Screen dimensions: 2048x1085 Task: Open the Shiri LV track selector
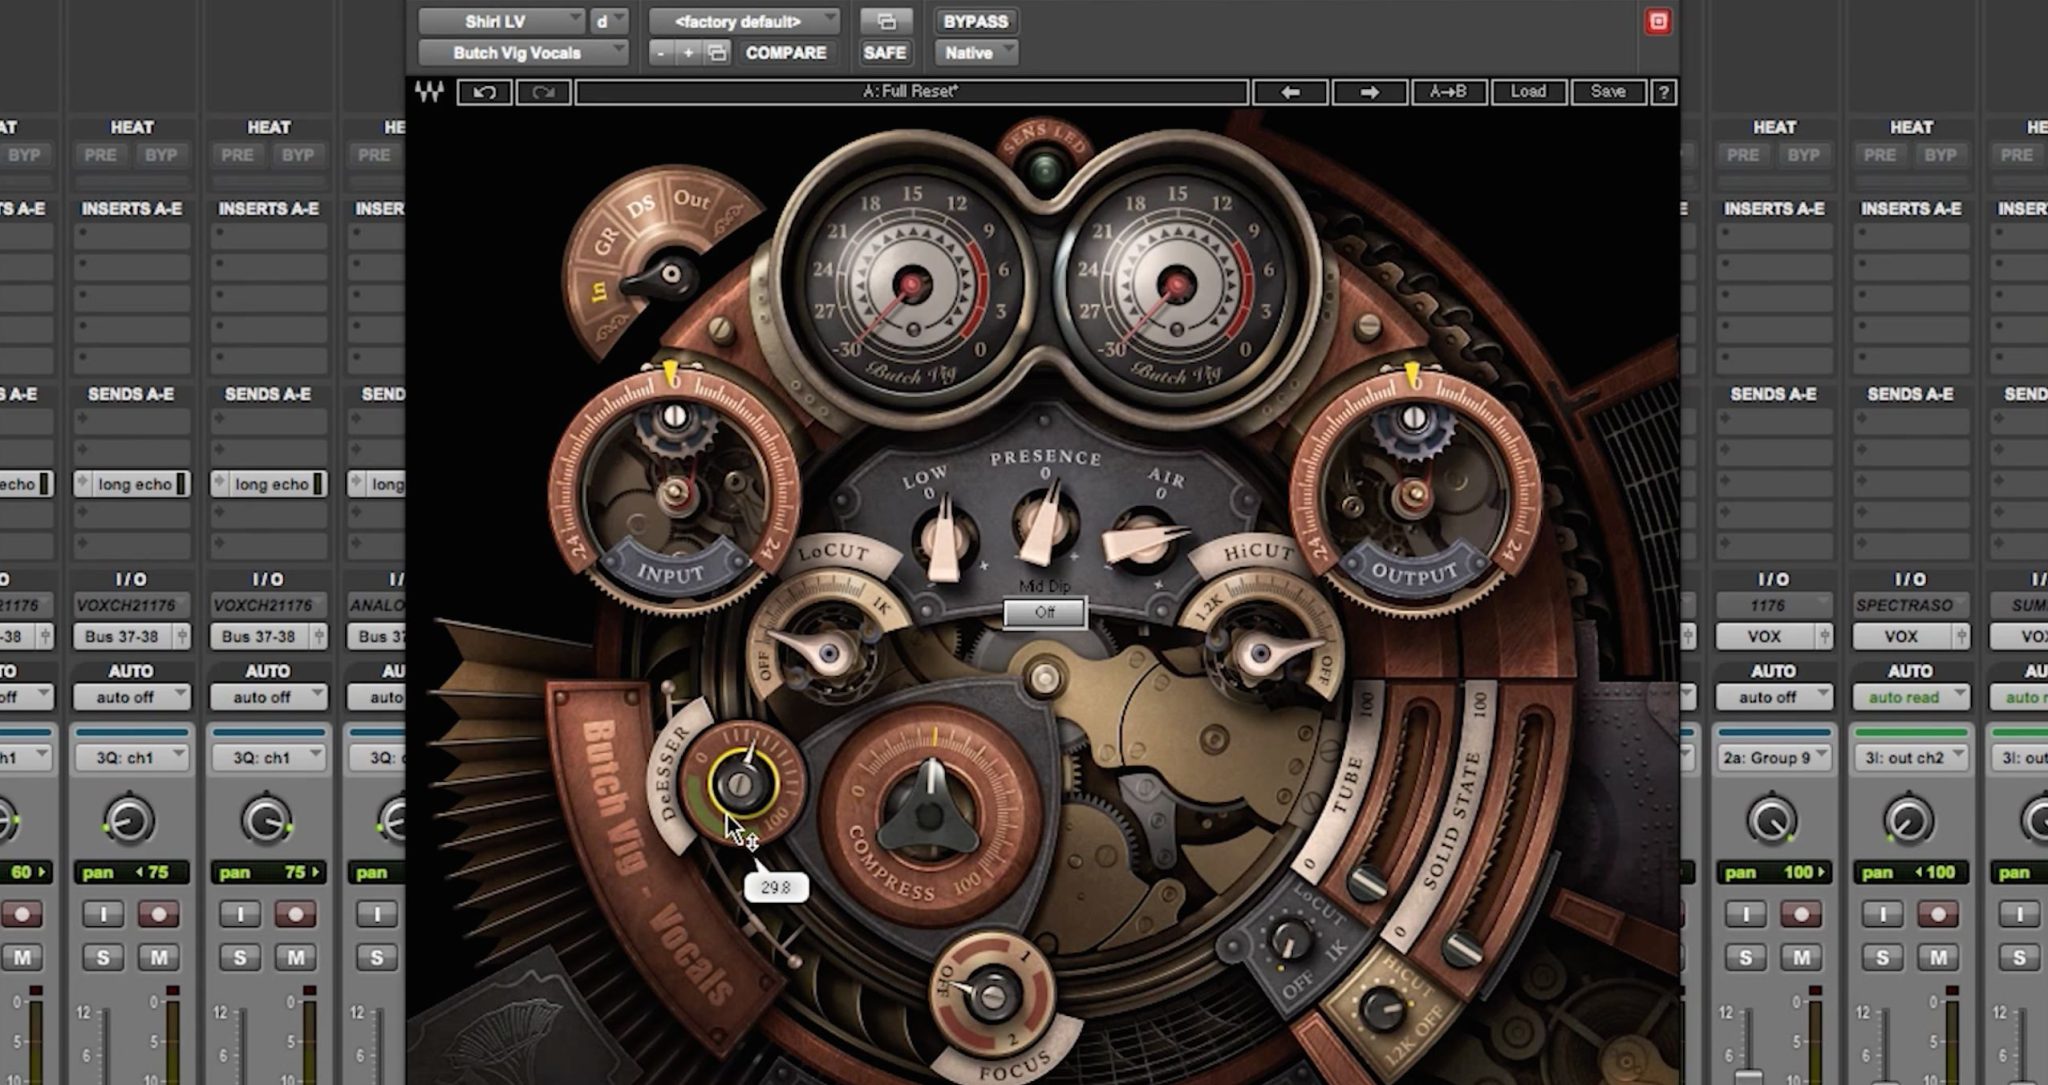coord(502,21)
